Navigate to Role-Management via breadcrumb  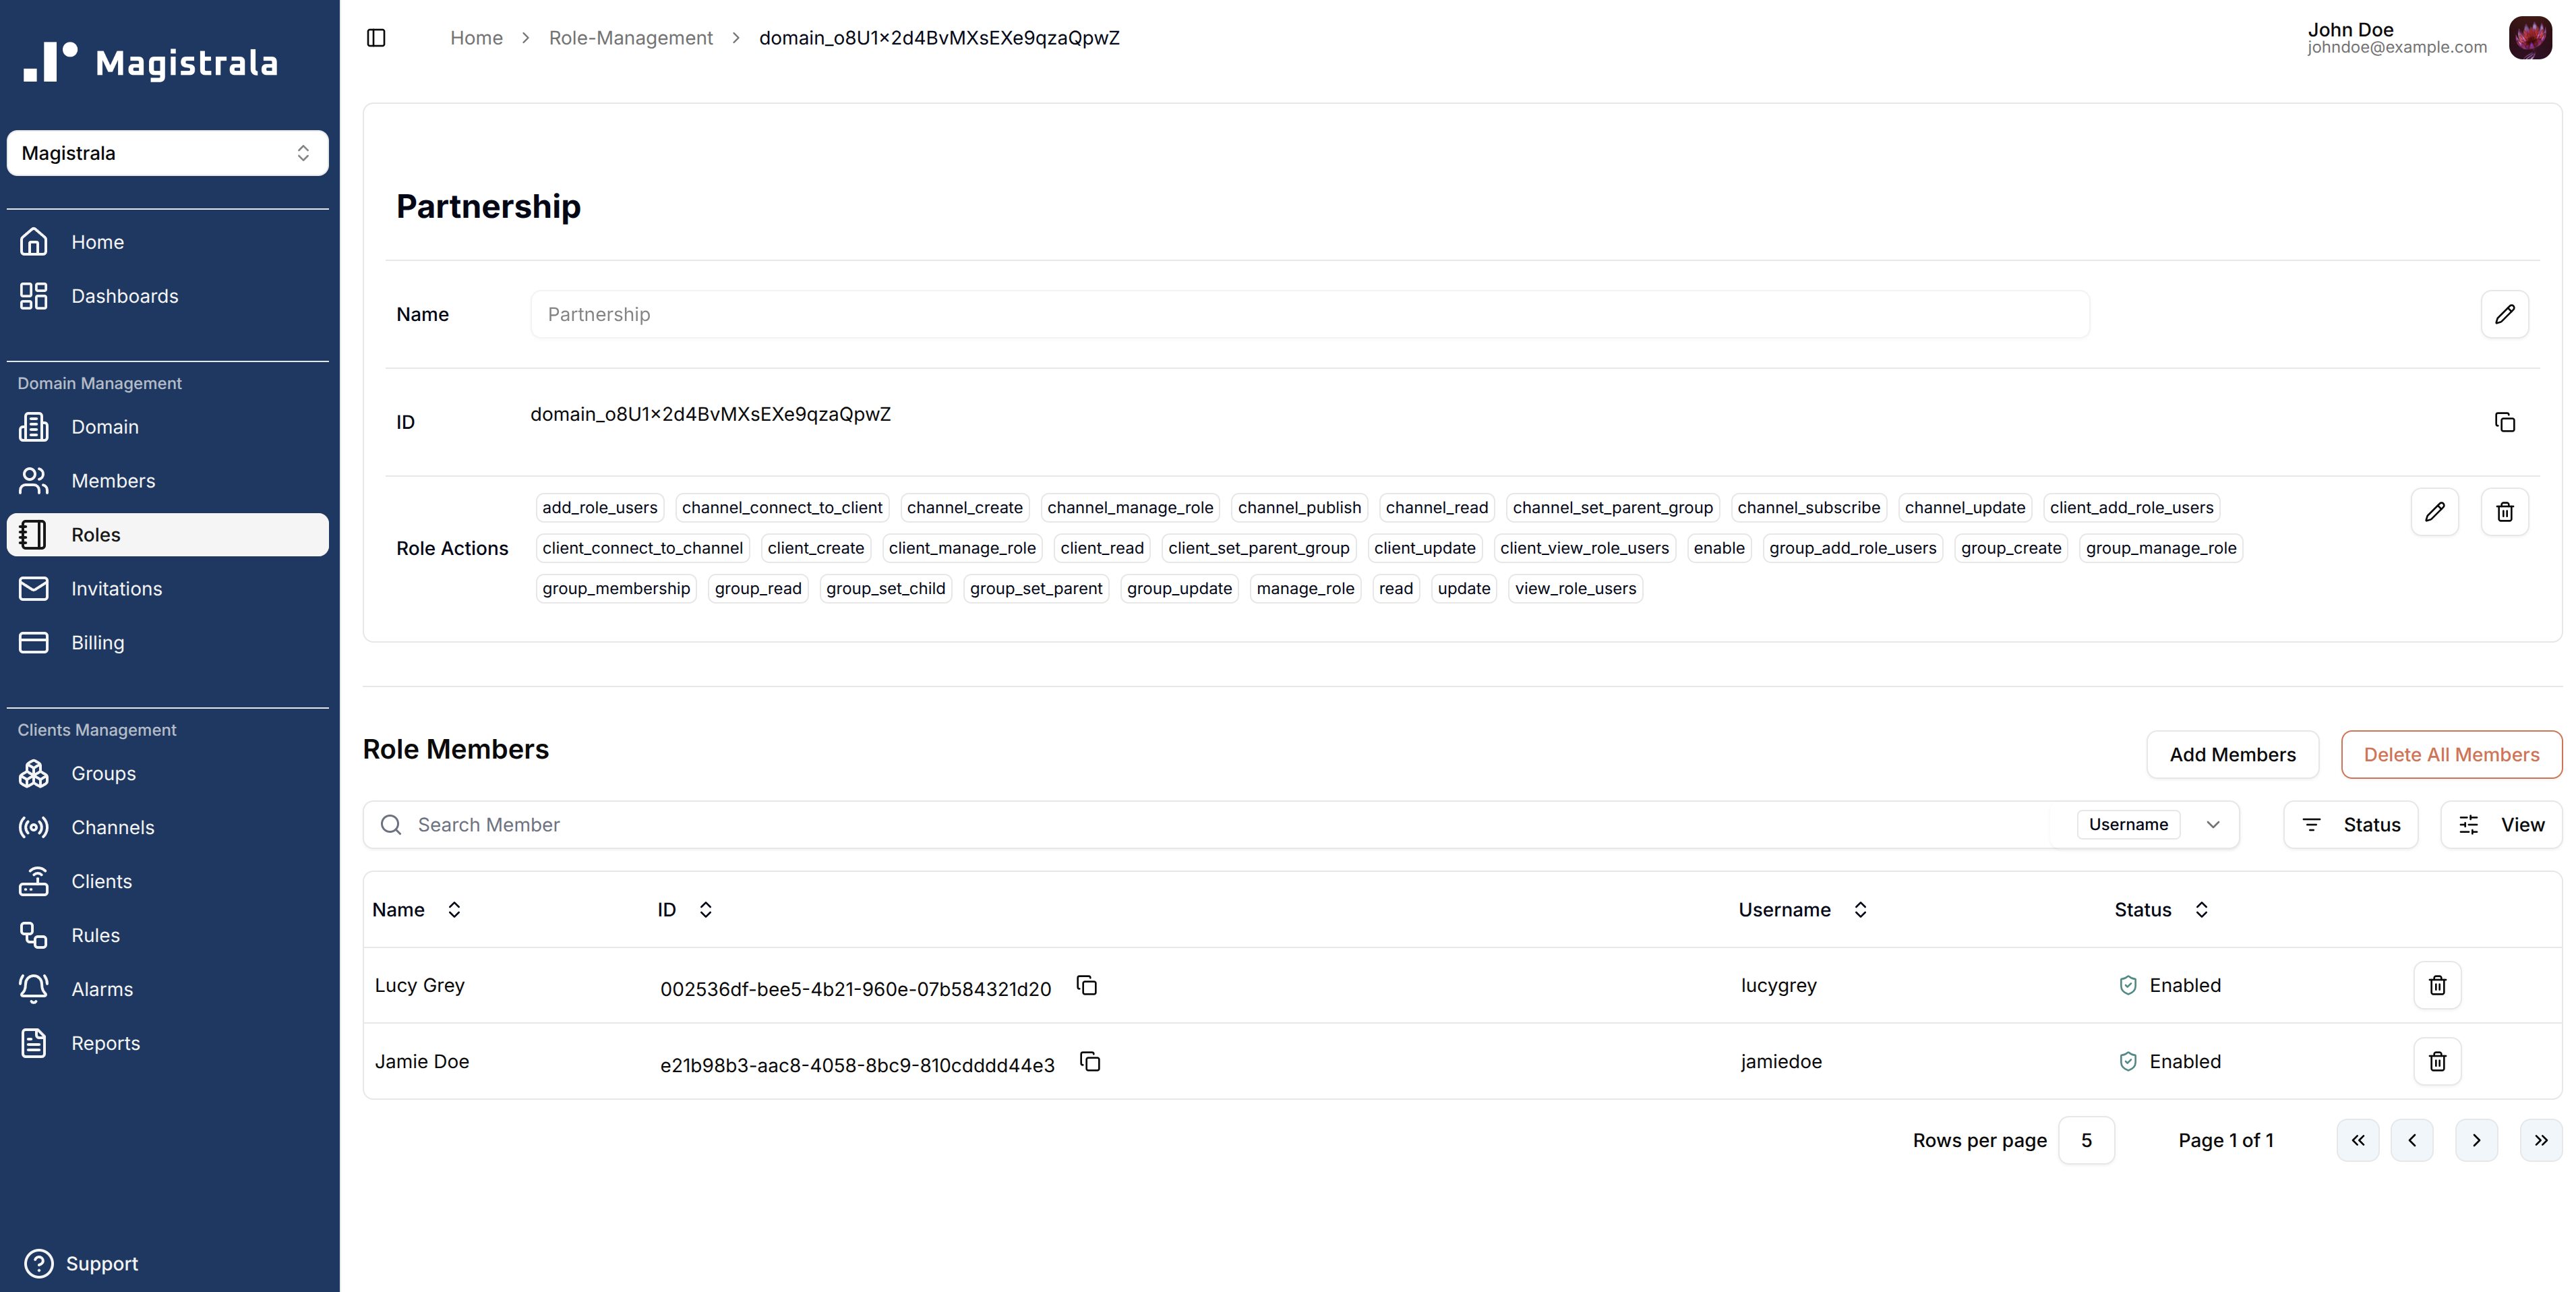coord(630,37)
